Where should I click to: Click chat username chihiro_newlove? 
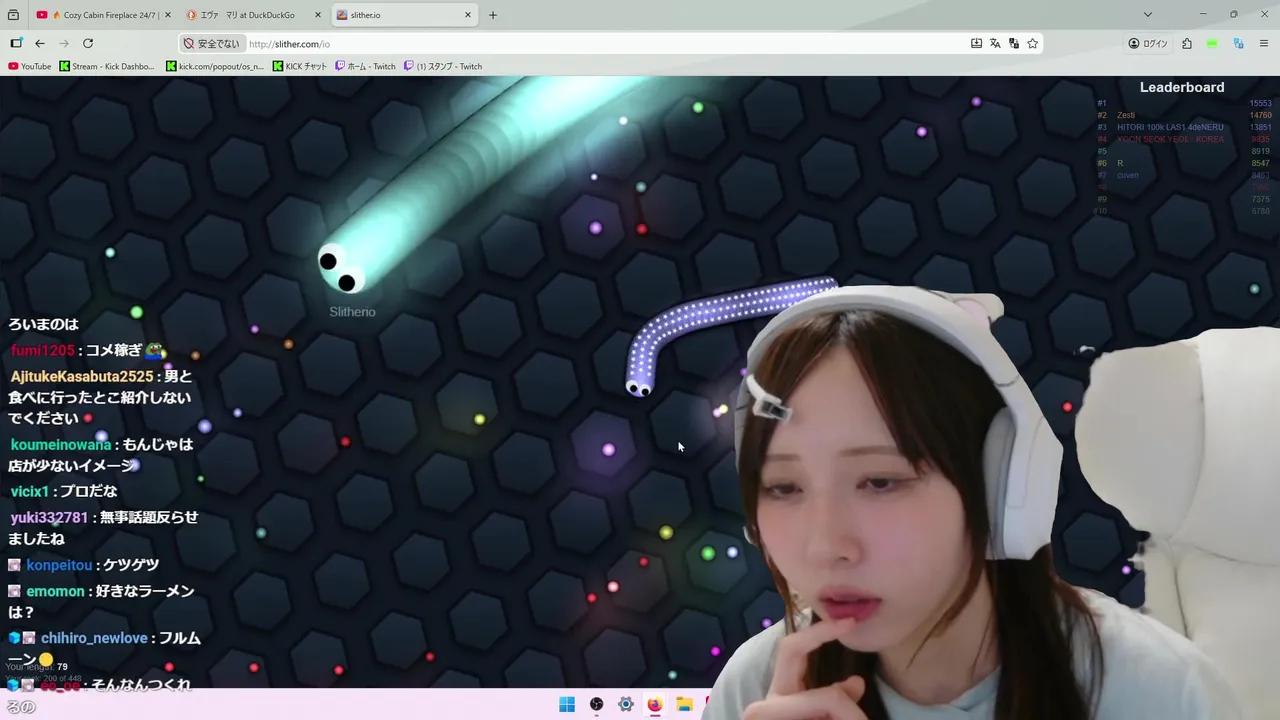click(x=94, y=638)
